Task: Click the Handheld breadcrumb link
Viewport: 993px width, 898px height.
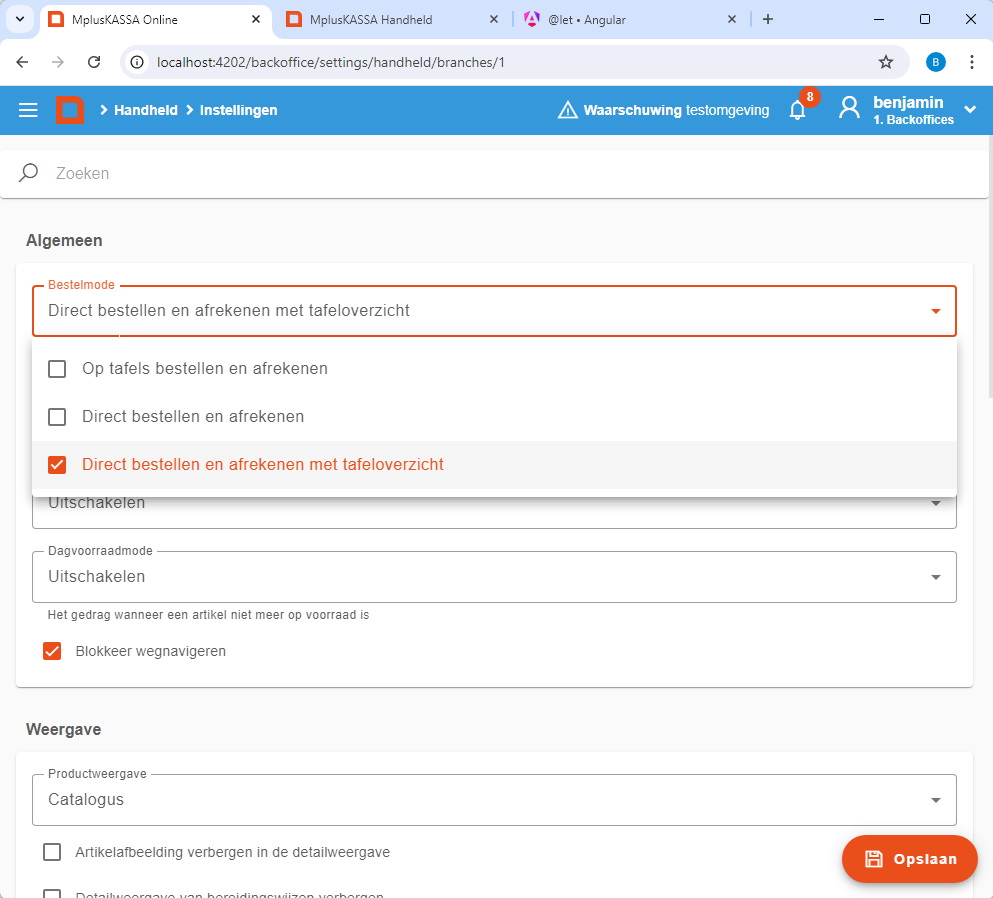Action: pyautogui.click(x=146, y=110)
